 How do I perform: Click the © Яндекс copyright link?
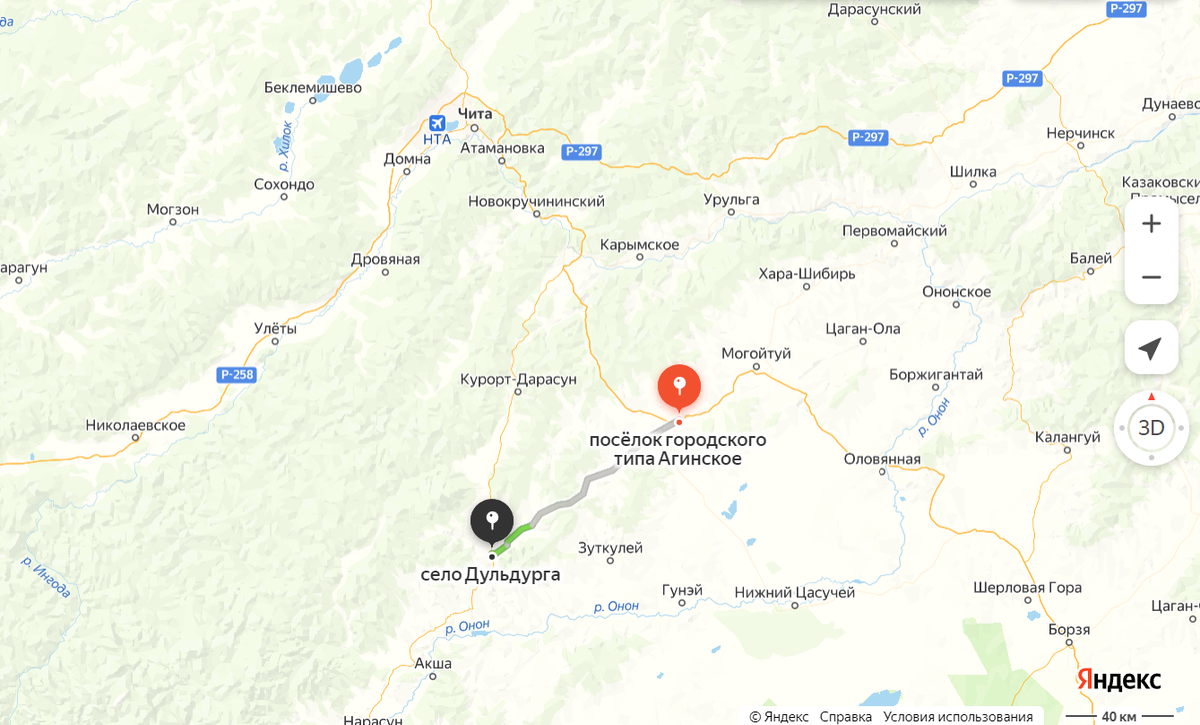point(779,716)
